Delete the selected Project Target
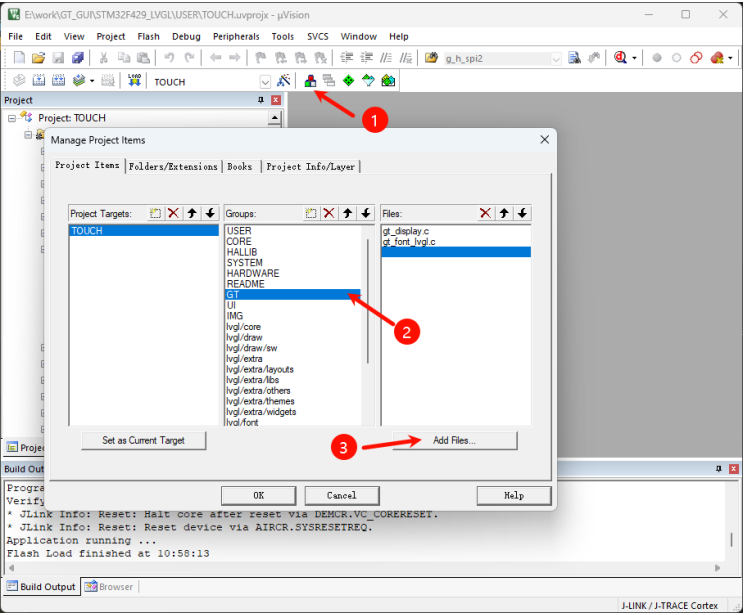The width and height of the screenshot is (745, 615). [173, 213]
